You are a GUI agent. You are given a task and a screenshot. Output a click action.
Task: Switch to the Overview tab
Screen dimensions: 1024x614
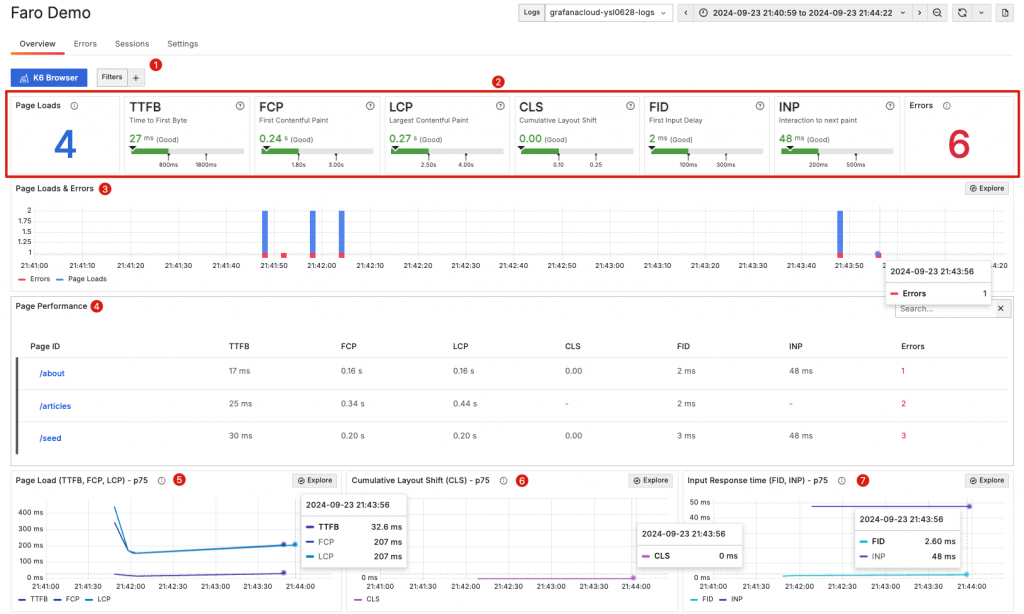[37, 44]
